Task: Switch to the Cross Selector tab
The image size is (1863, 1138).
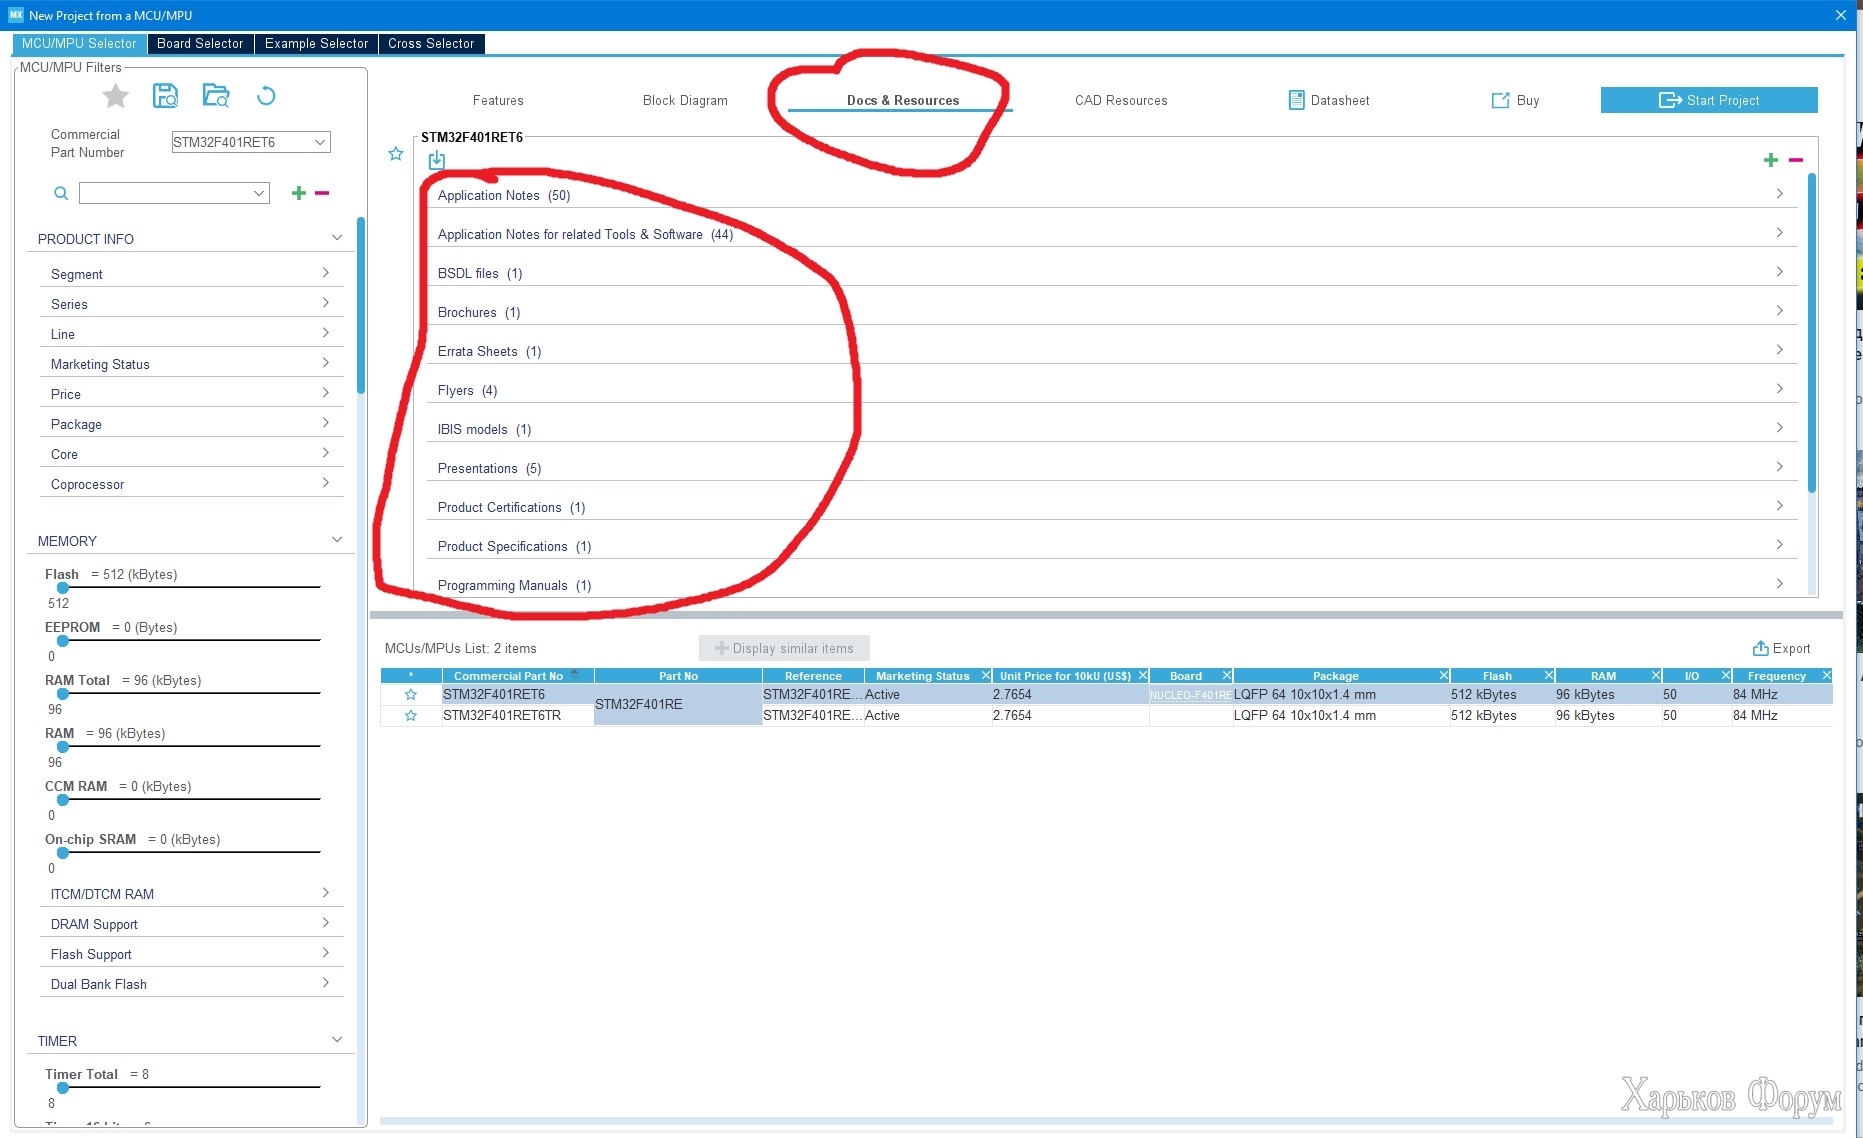Action: (x=431, y=43)
